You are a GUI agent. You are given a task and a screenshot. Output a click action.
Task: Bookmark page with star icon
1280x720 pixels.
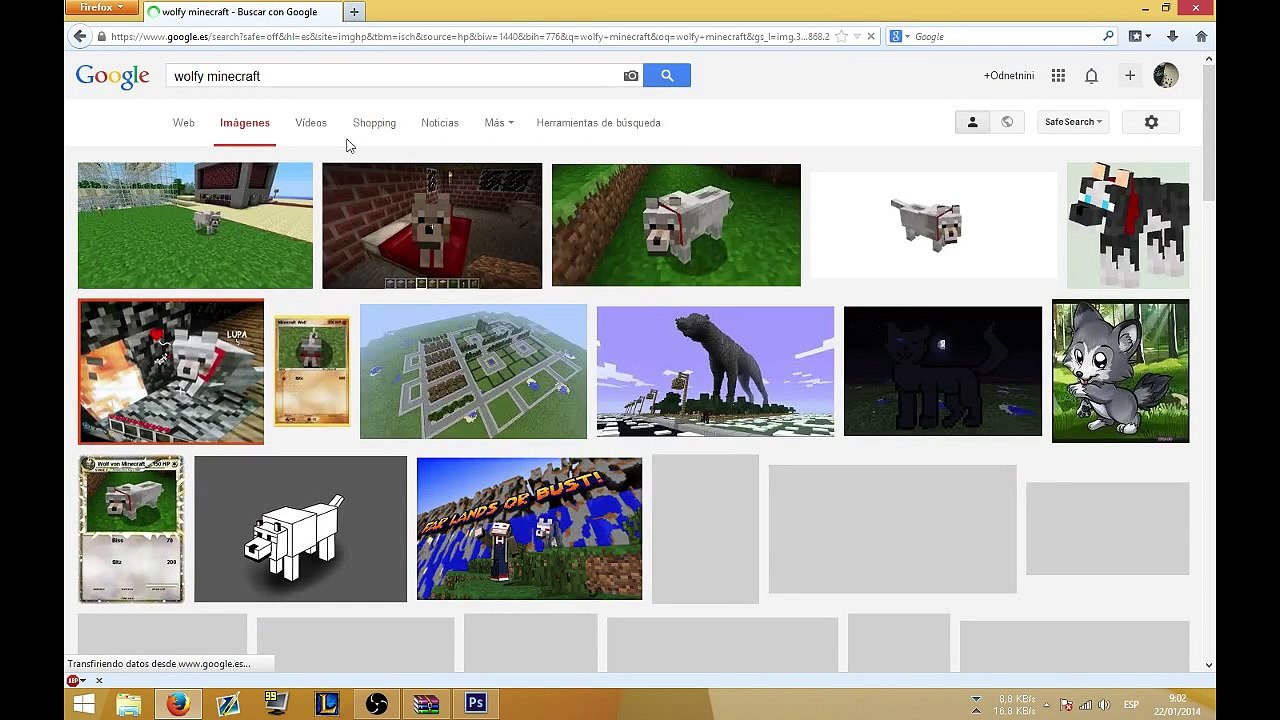pos(842,36)
